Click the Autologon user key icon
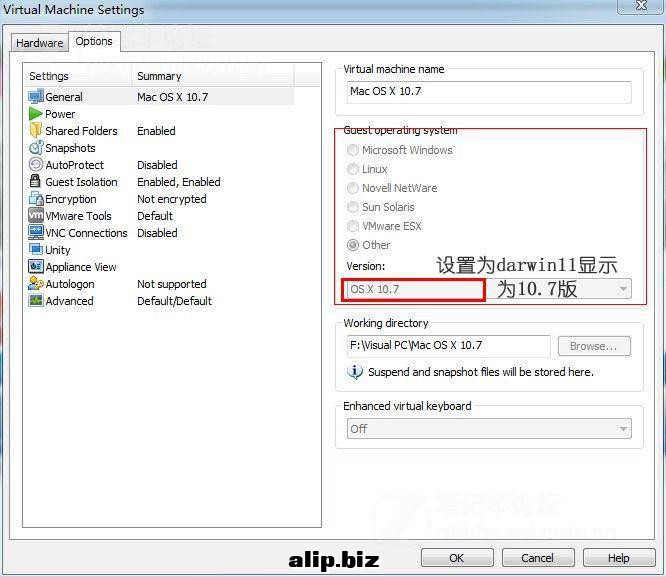Image resolution: width=666 pixels, height=577 pixels. point(36,283)
